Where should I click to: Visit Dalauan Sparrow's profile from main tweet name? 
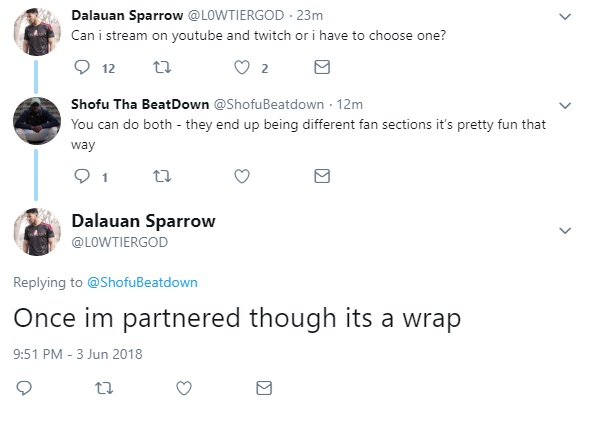[143, 221]
